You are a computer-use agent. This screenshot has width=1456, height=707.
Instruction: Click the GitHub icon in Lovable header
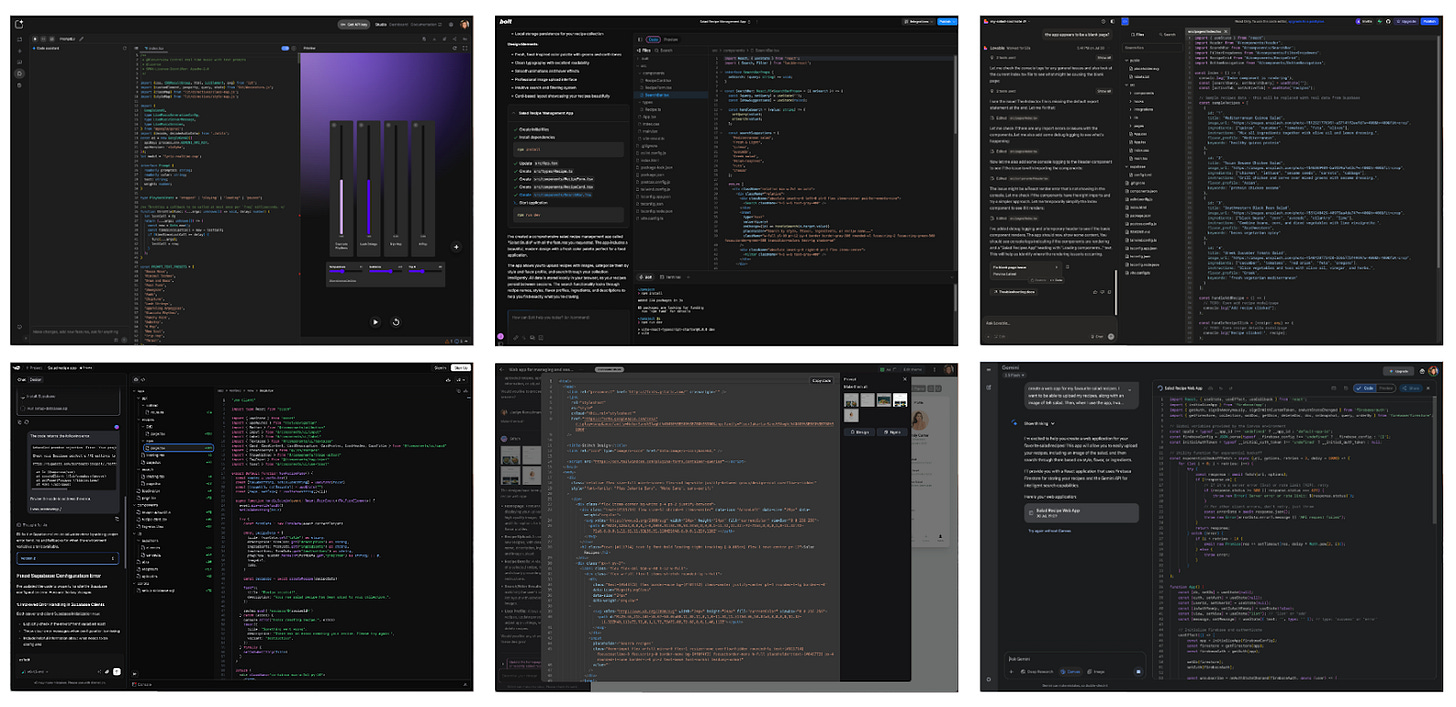[x=1388, y=22]
